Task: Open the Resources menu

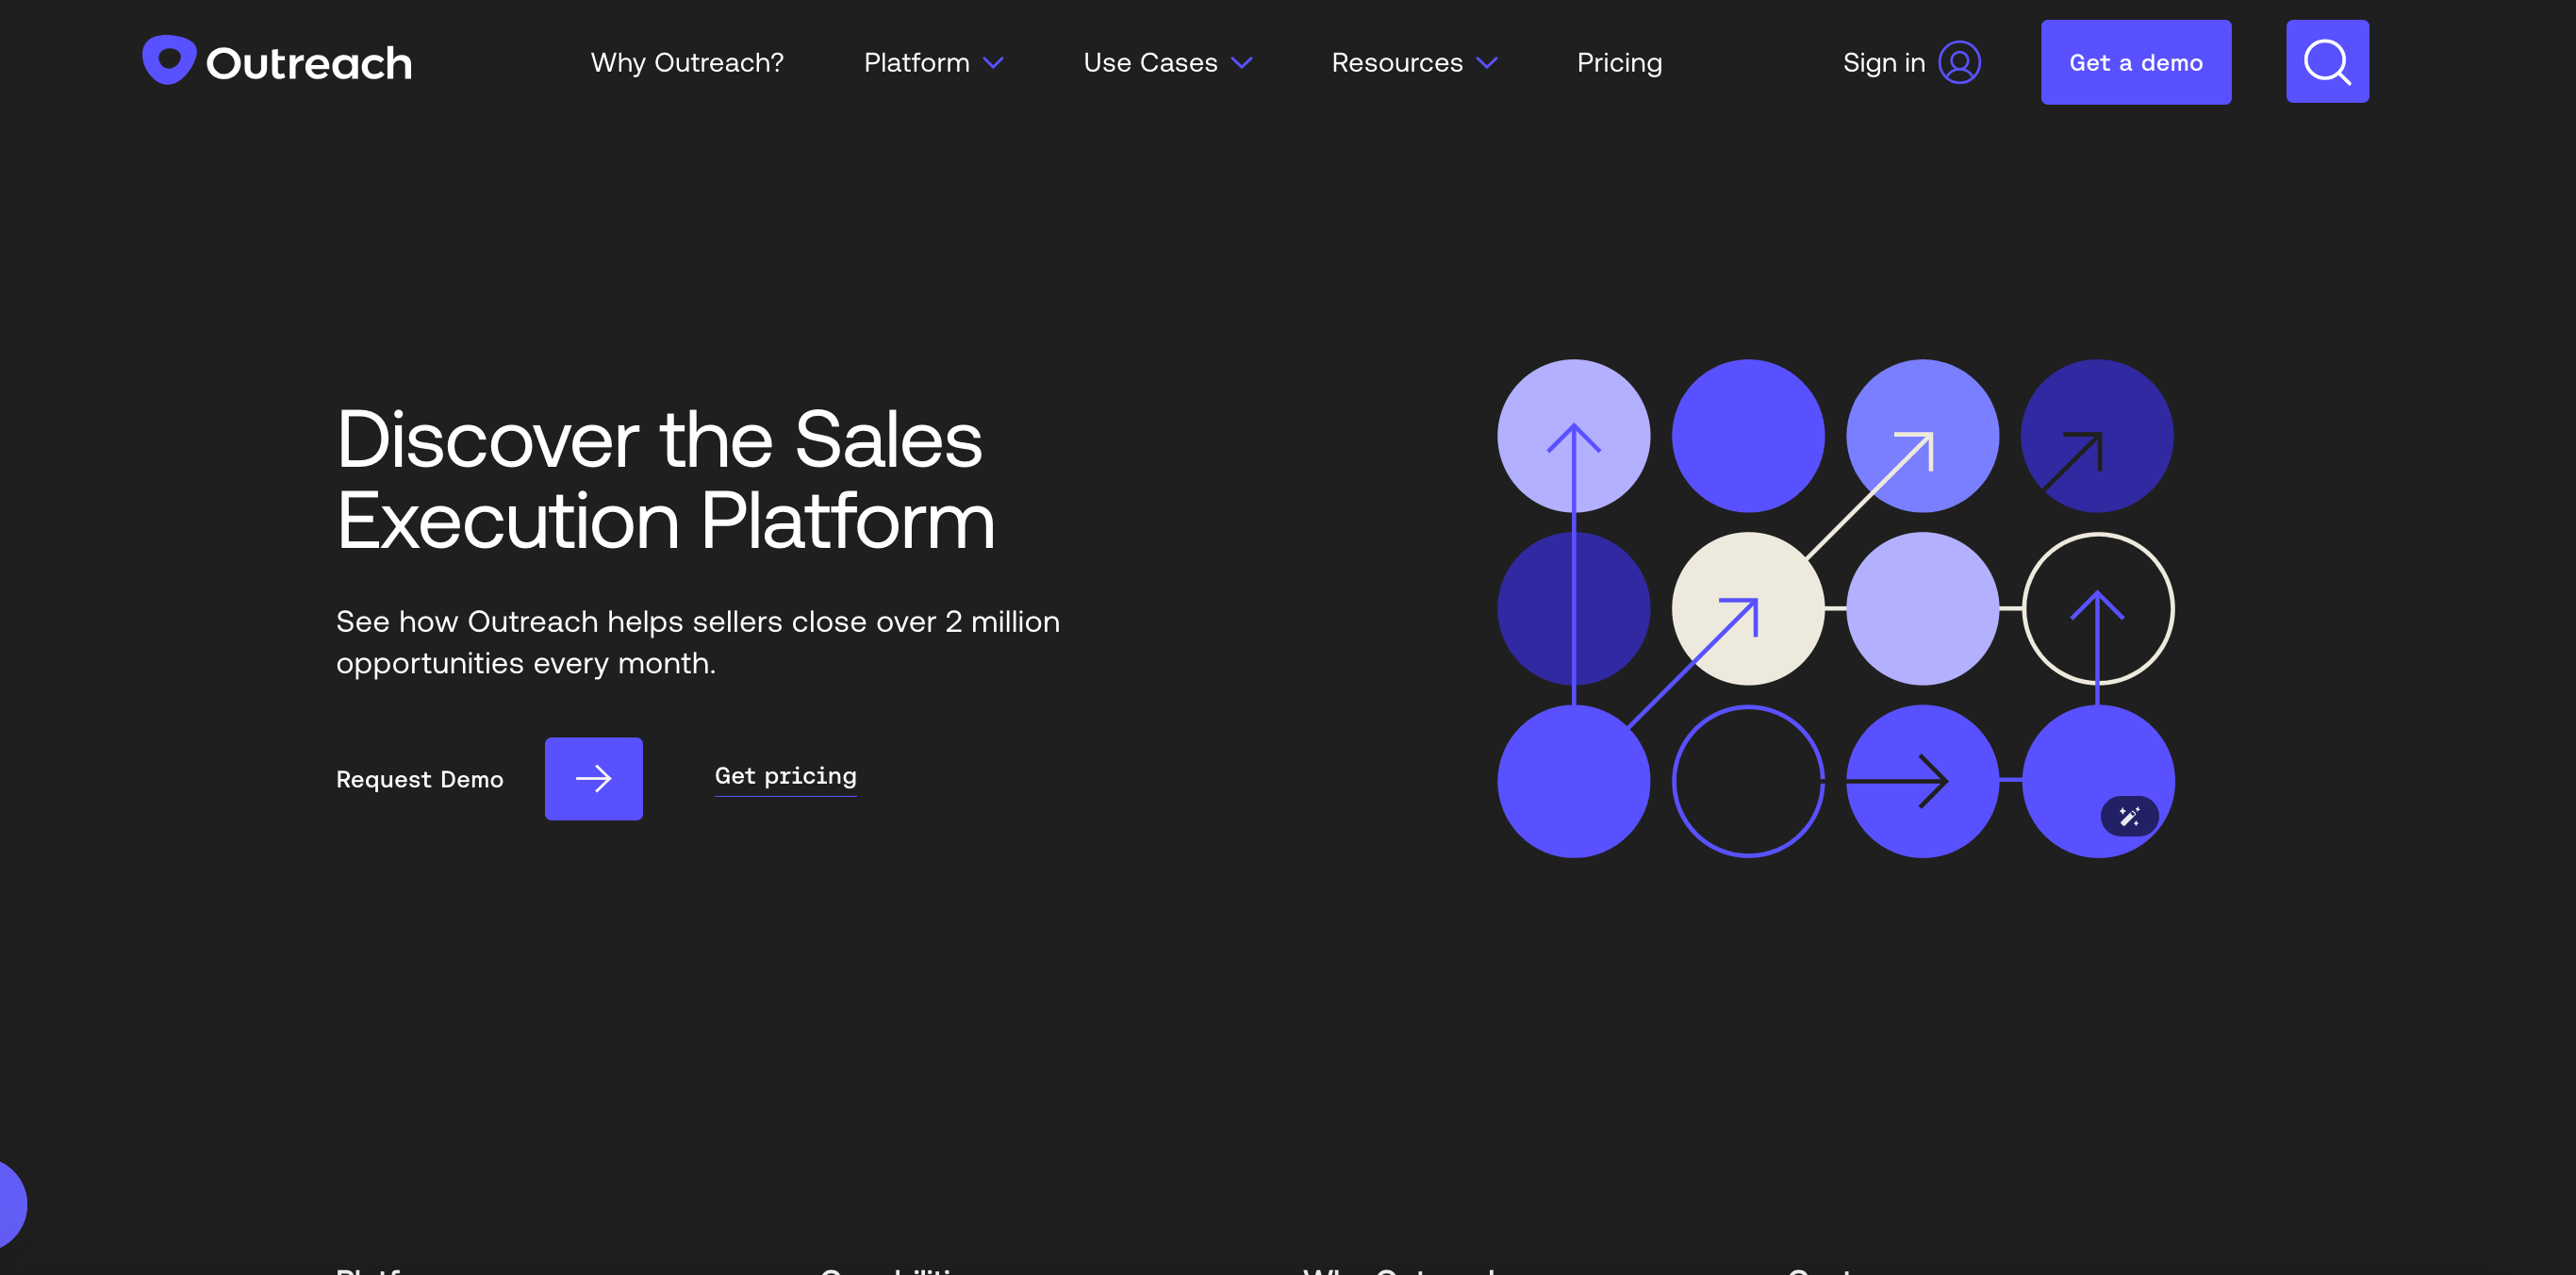Action: (x=1397, y=62)
